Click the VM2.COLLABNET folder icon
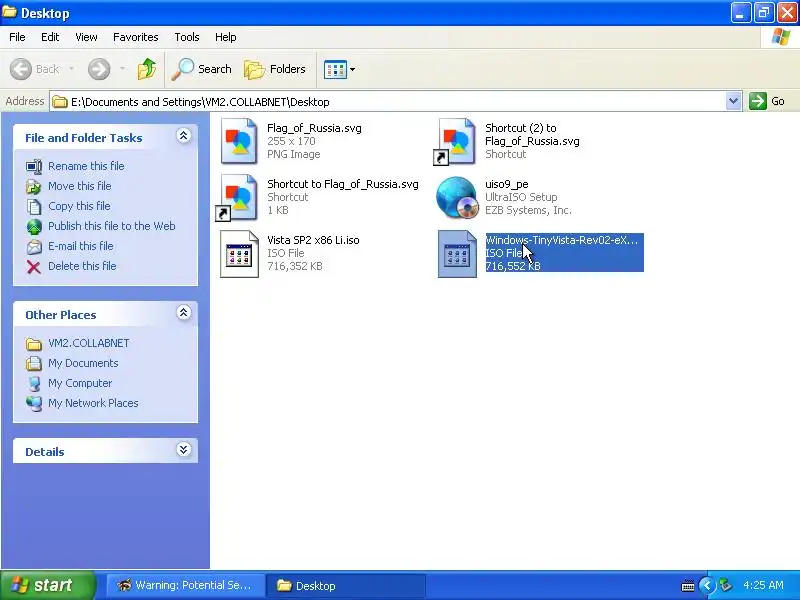The height and width of the screenshot is (600, 800). [34, 344]
